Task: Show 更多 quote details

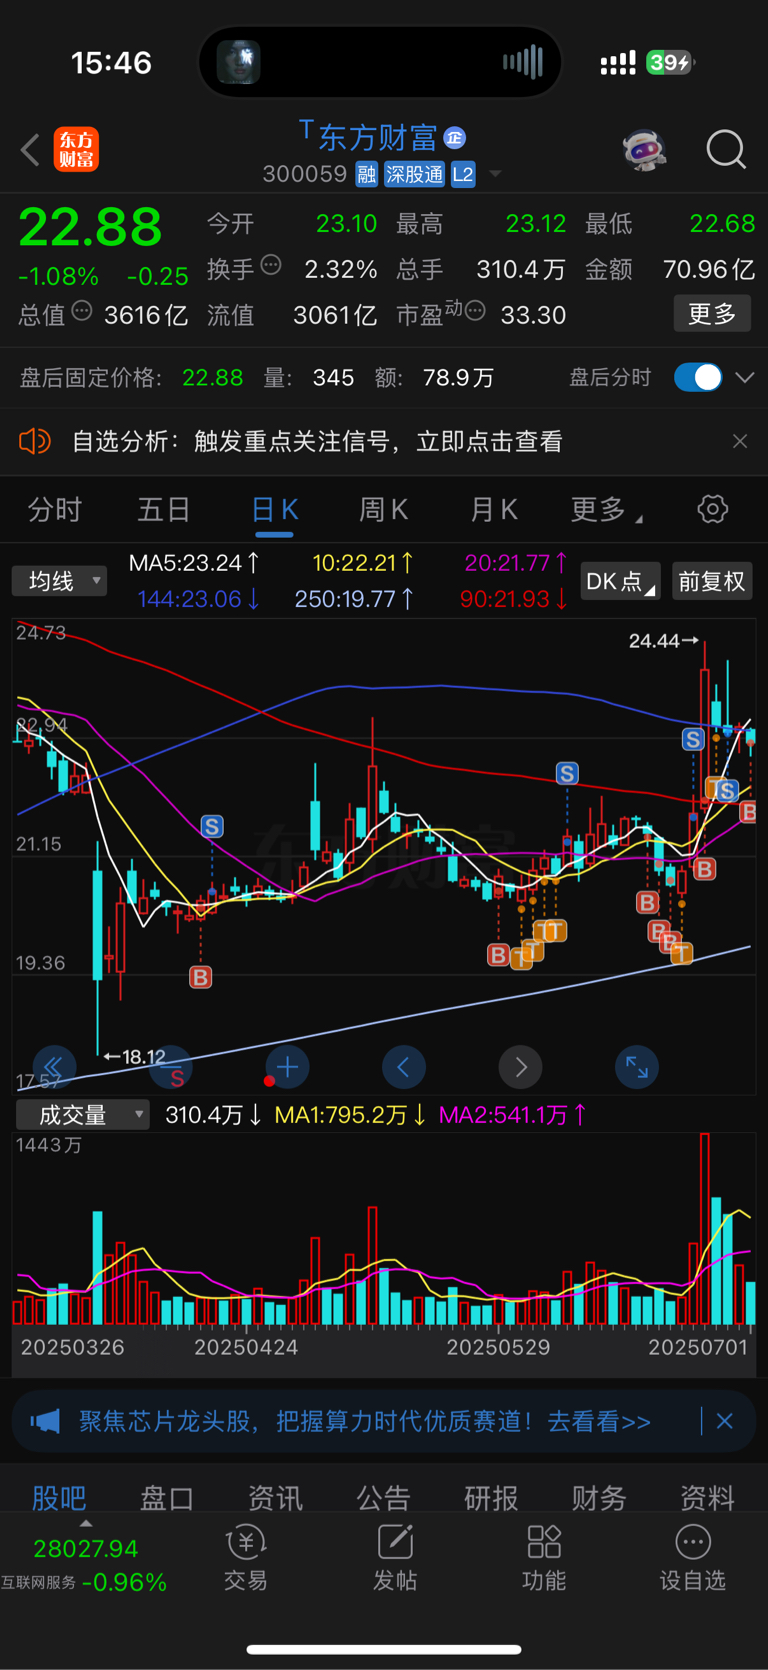Action: pos(712,314)
